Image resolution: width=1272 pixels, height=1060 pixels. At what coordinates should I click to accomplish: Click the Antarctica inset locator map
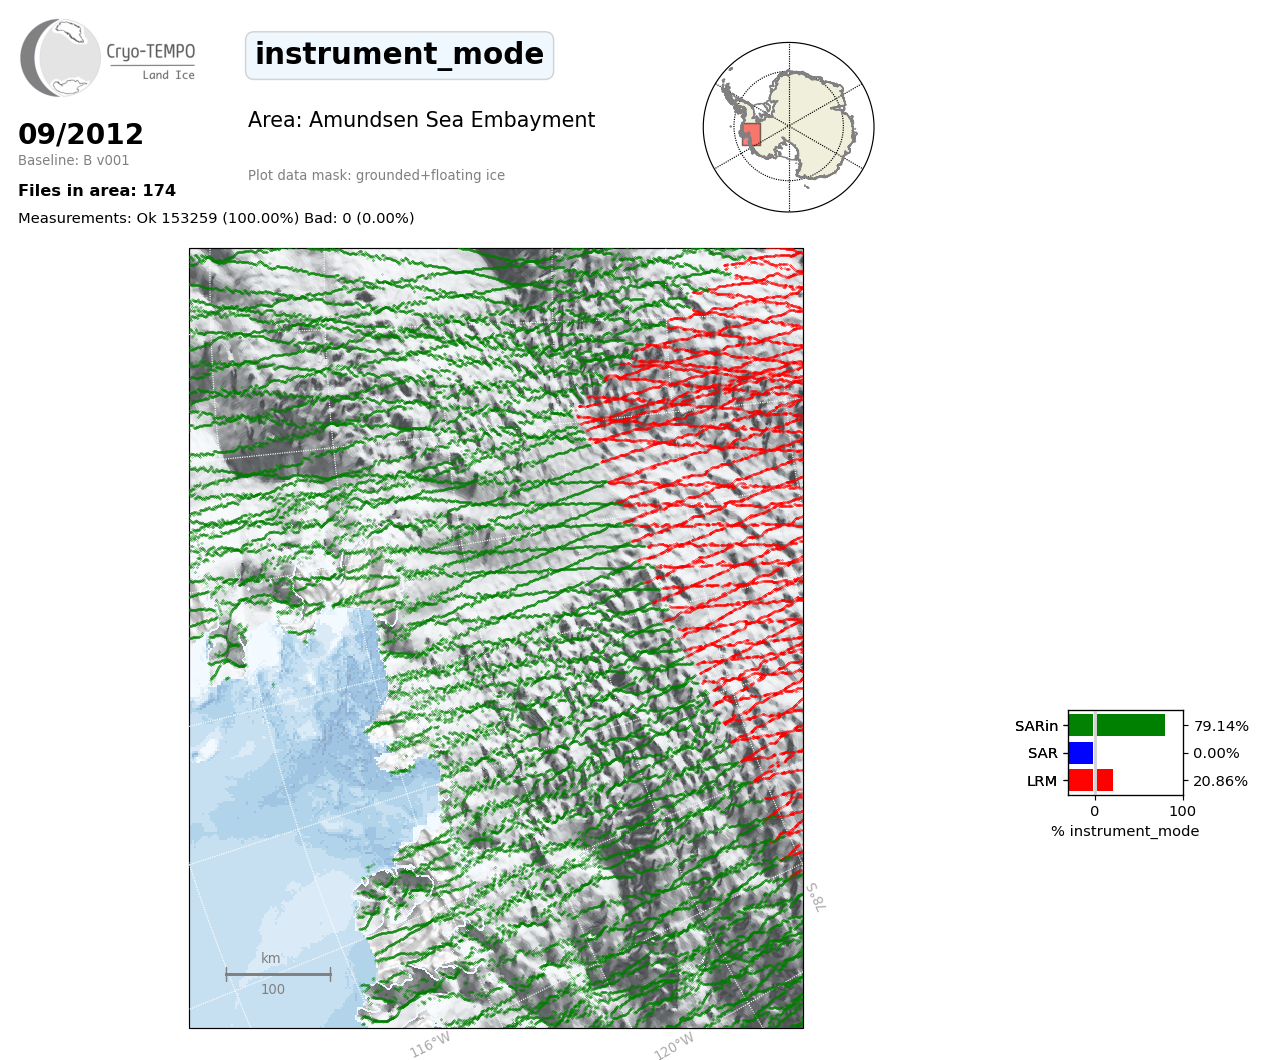(x=789, y=127)
